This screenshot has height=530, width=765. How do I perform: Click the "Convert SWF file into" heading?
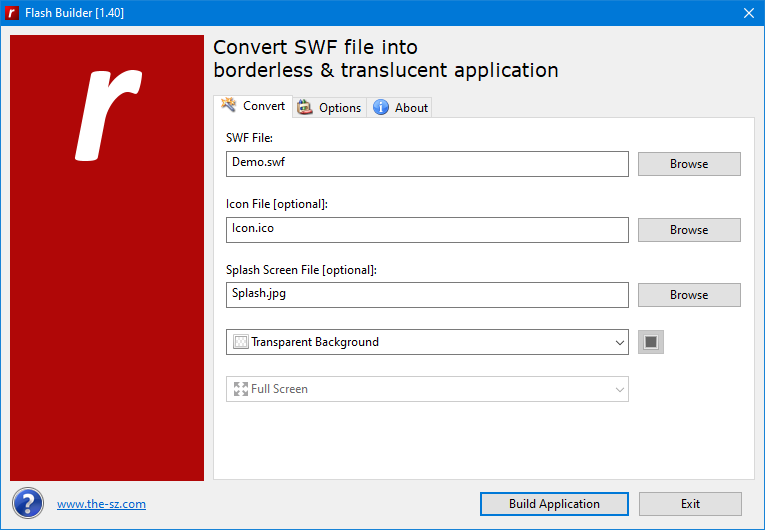click(315, 47)
